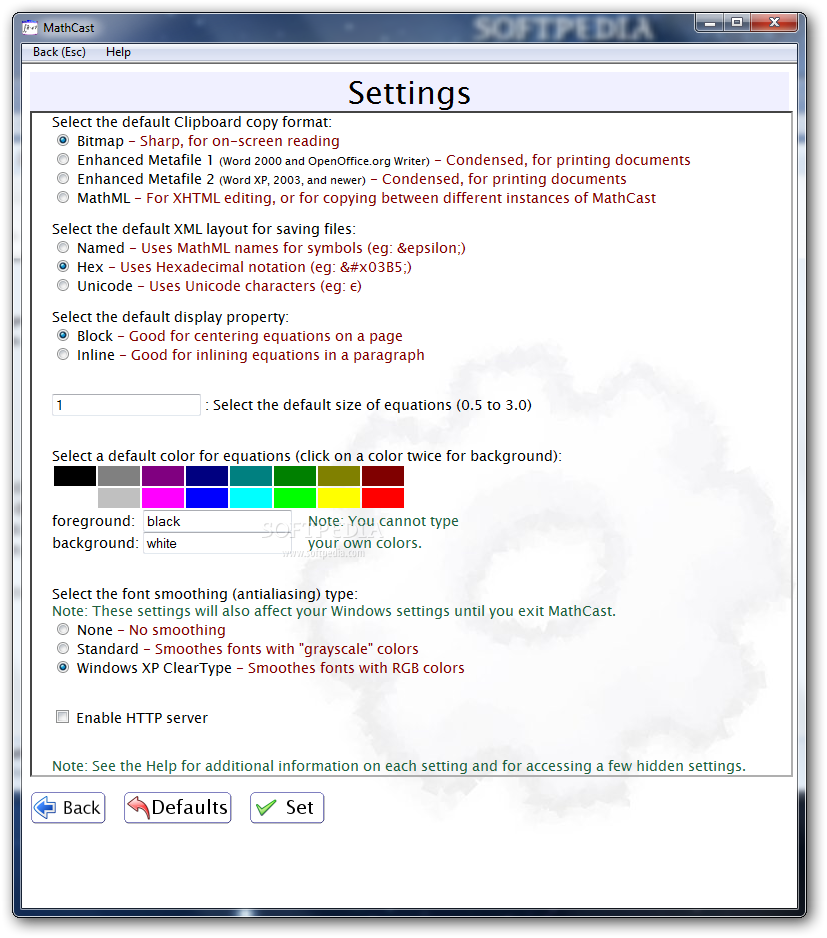Pick the purple color swatch
This screenshot has width=827, height=938.
[163, 476]
